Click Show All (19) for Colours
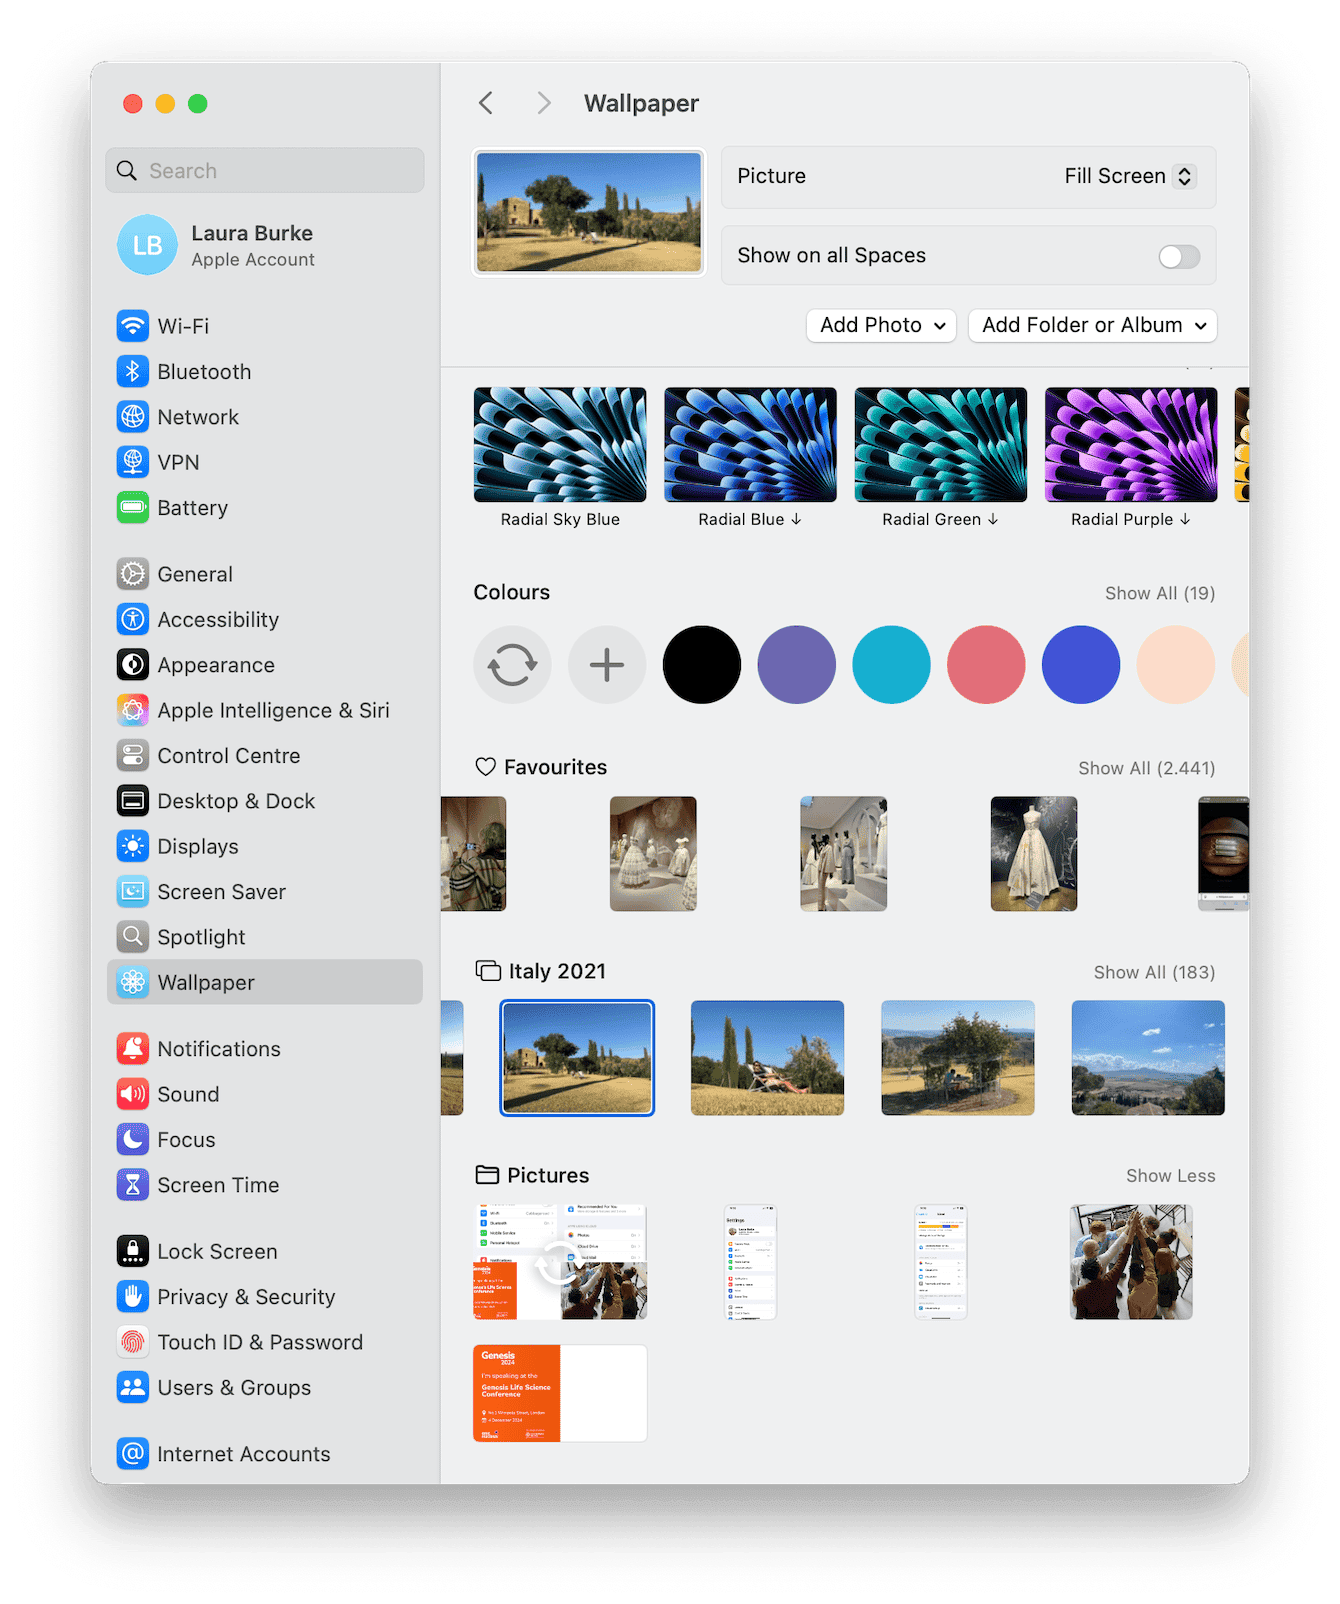The height and width of the screenshot is (1604, 1340). (x=1159, y=593)
